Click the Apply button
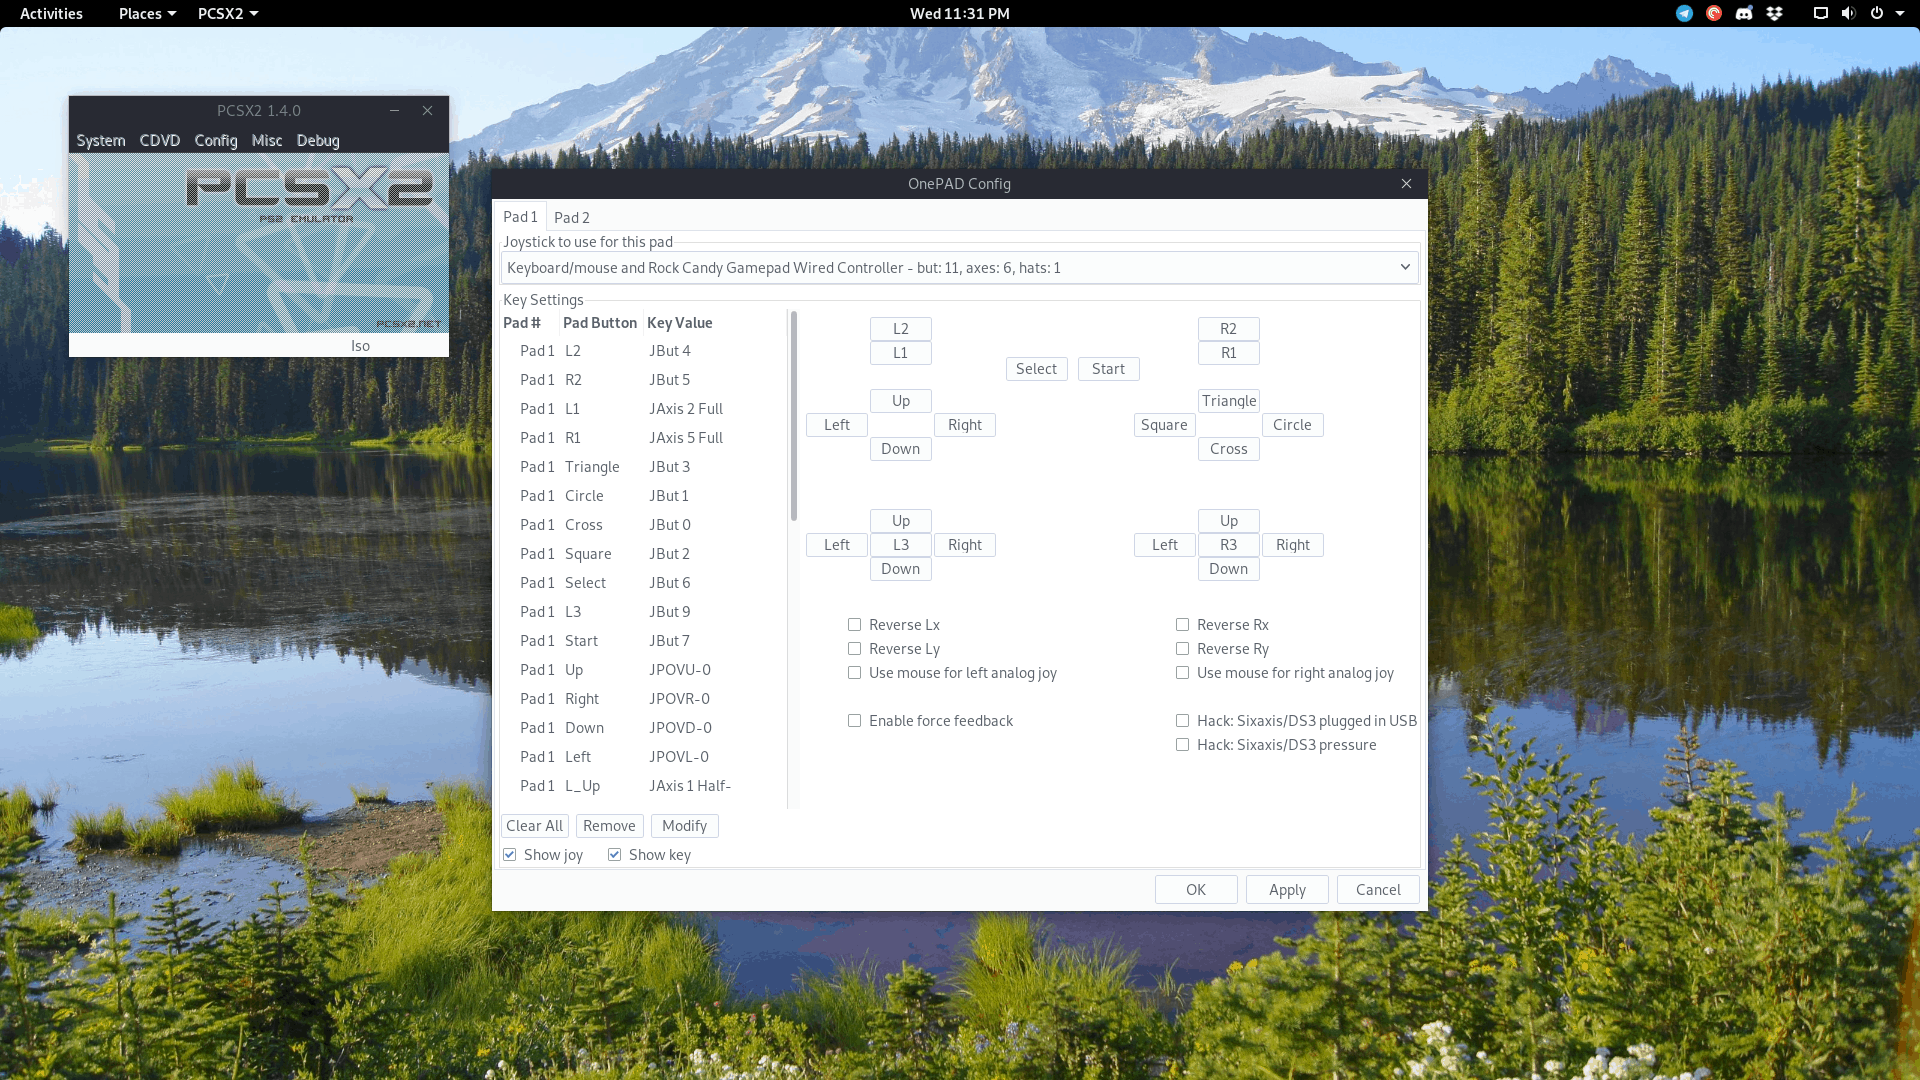 [1287, 890]
